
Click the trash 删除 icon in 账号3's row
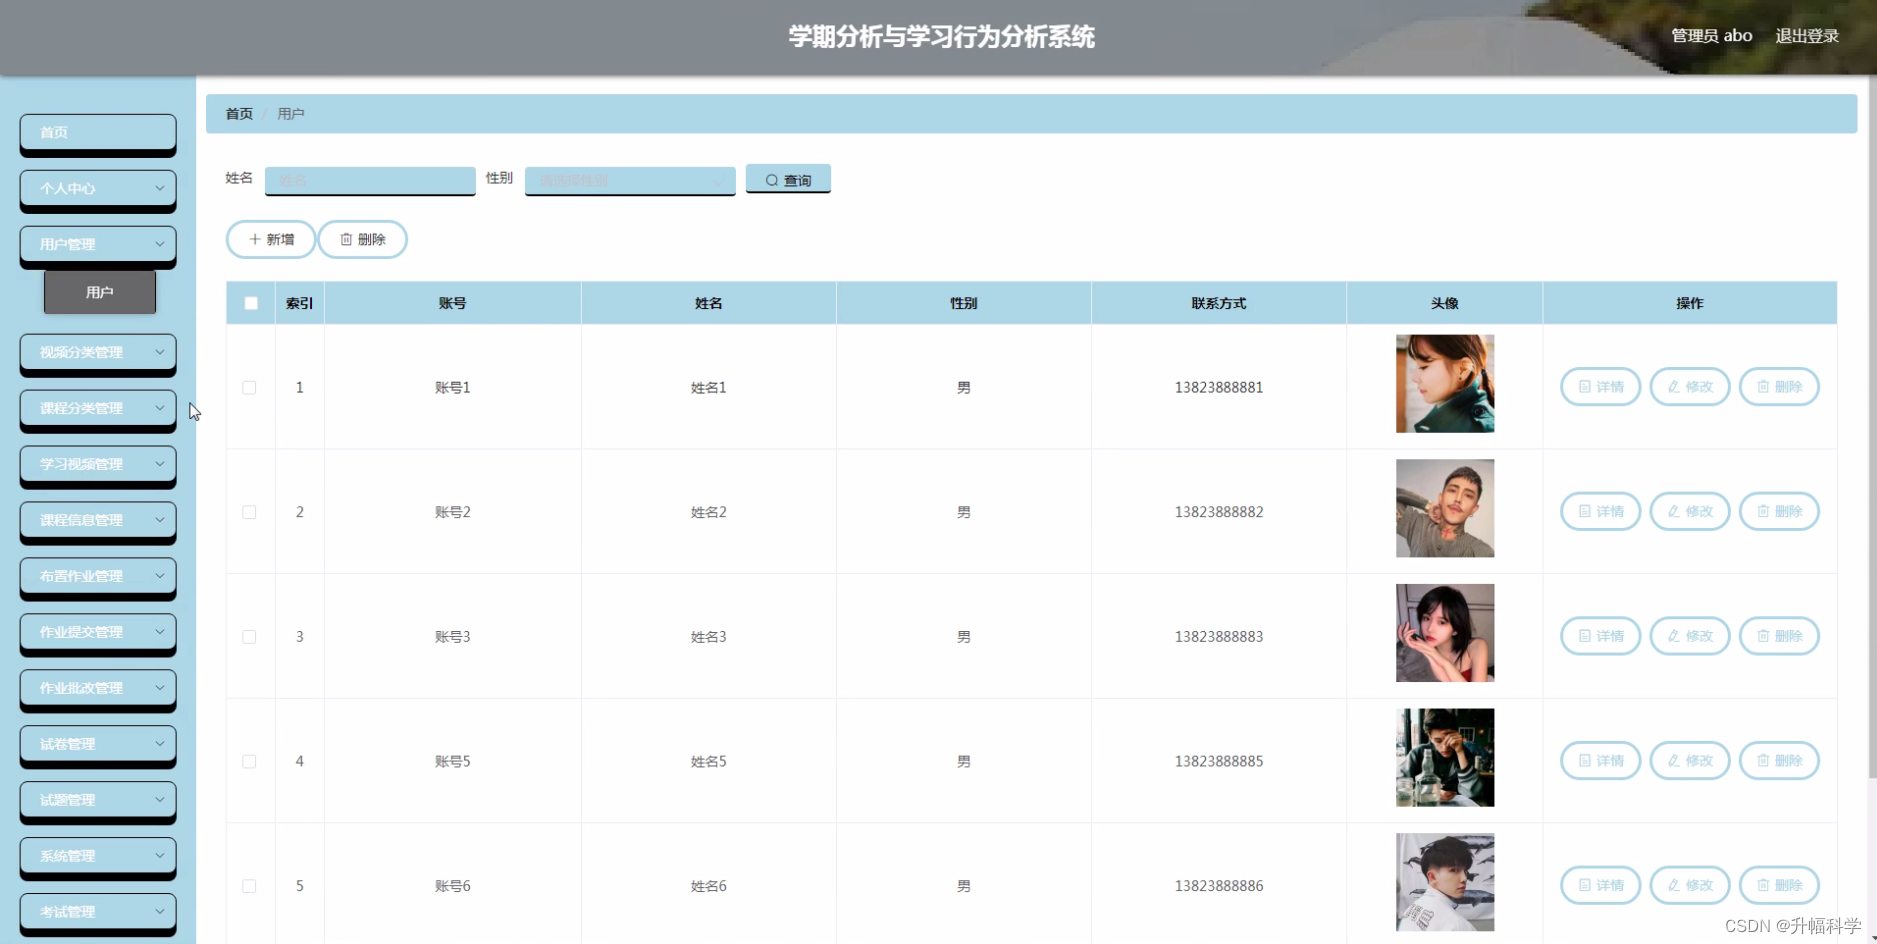pos(1763,636)
